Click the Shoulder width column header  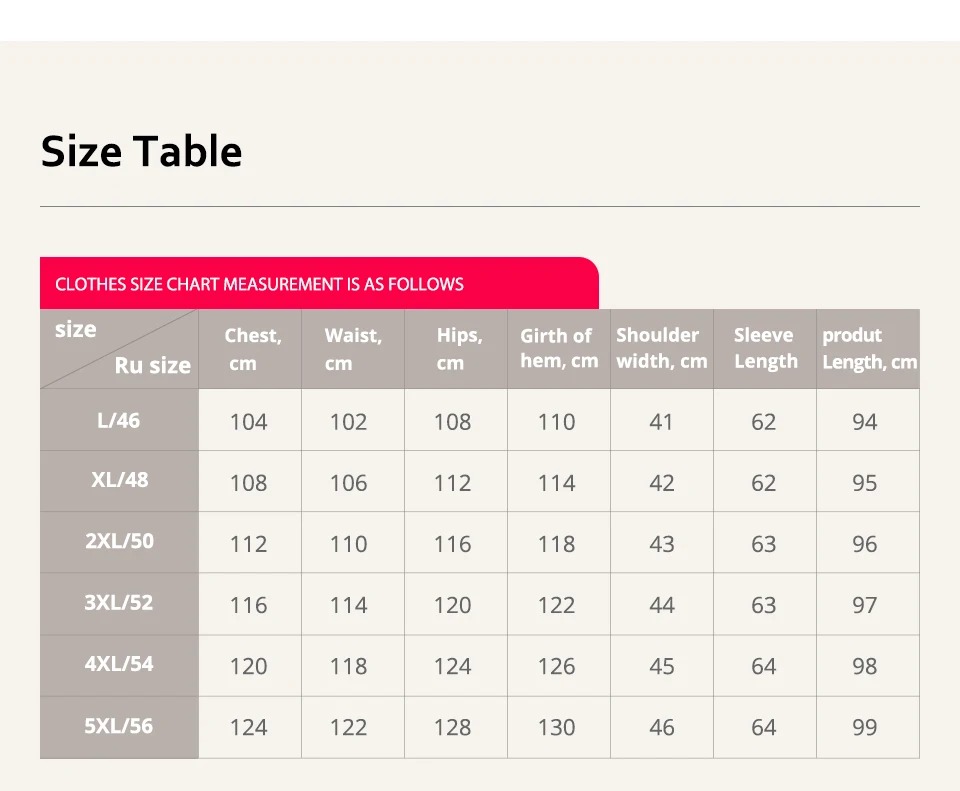point(661,349)
